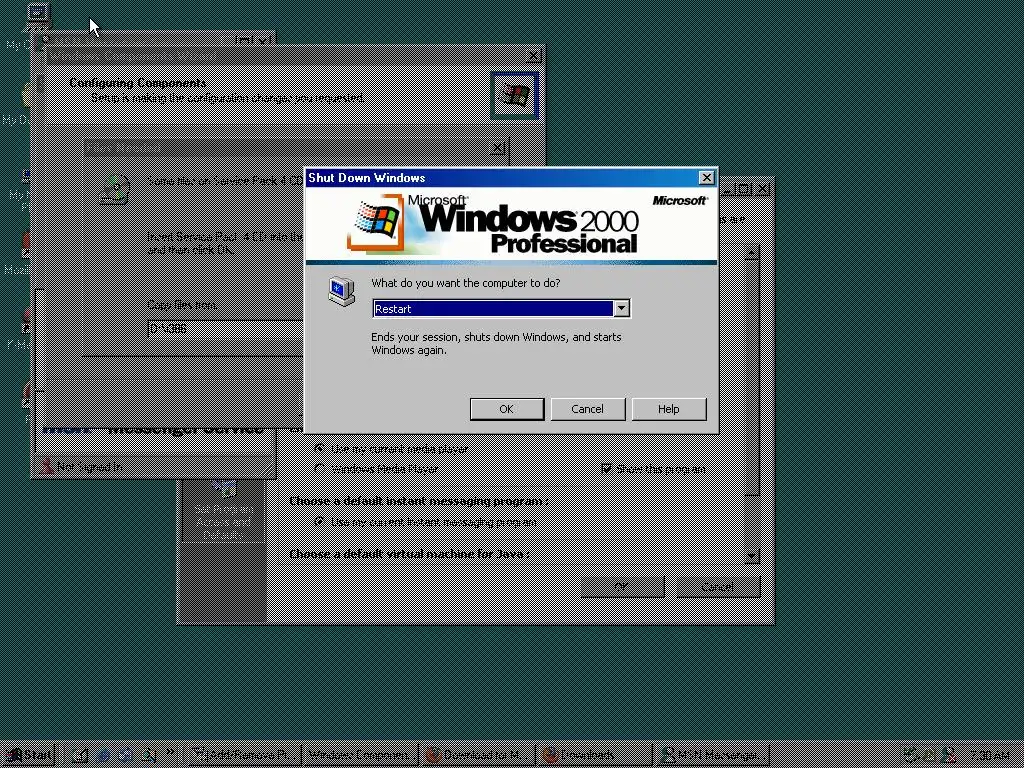This screenshot has height=768, width=1024.
Task: Click the Windows logo in Components Wizard
Action: coord(515,95)
